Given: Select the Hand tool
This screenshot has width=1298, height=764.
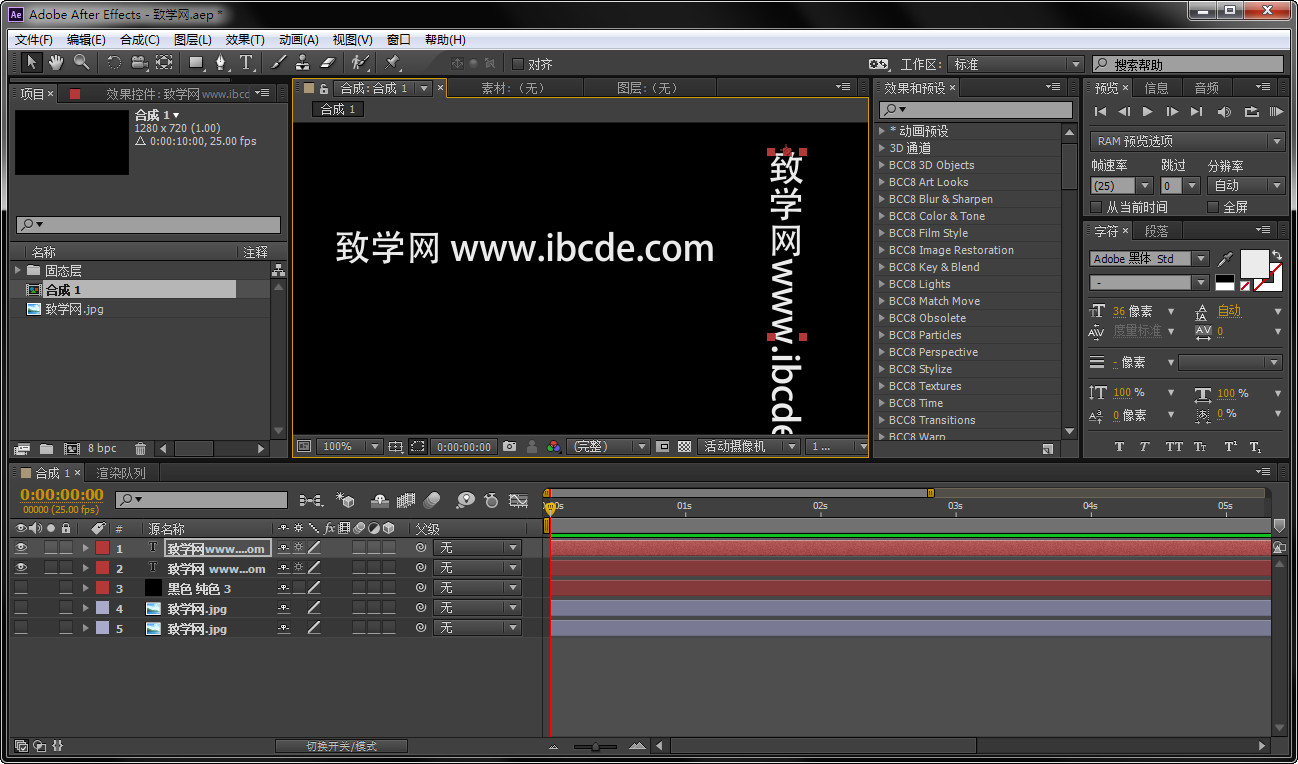Looking at the screenshot, I should tap(57, 63).
